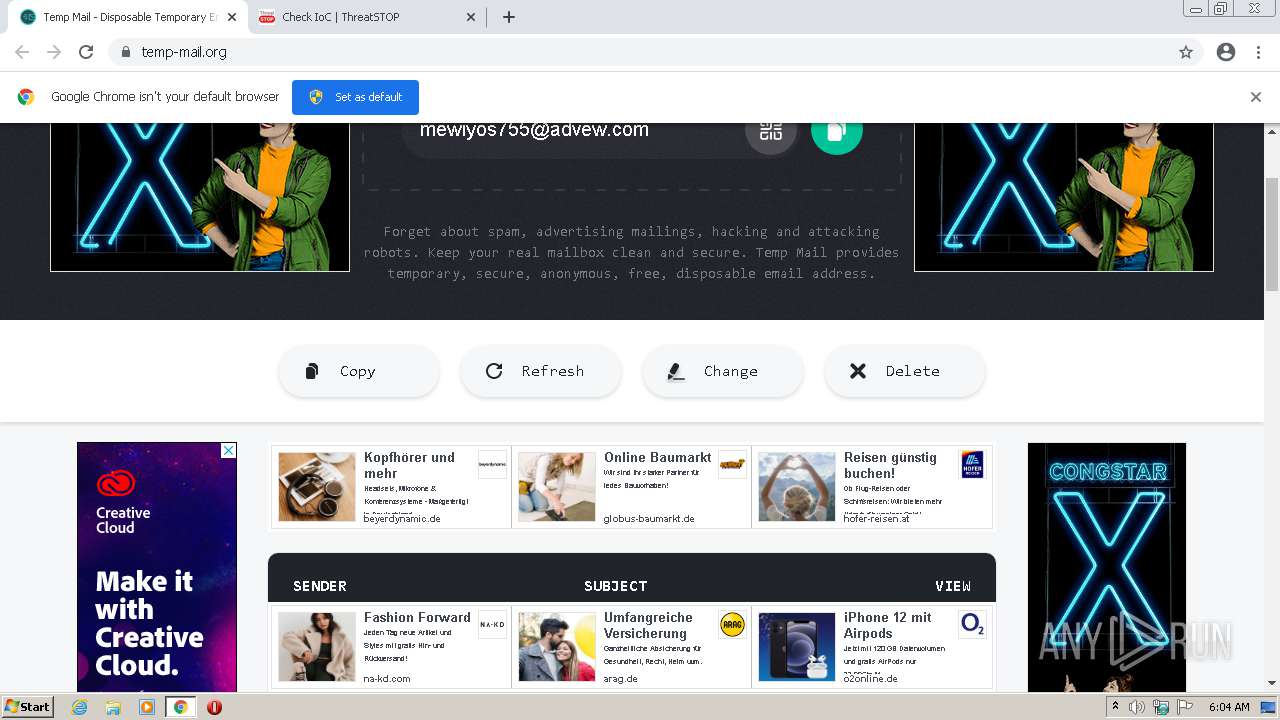Image resolution: width=1280 pixels, height=720 pixels.
Task: Click the SENDER column header
Action: click(x=320, y=586)
